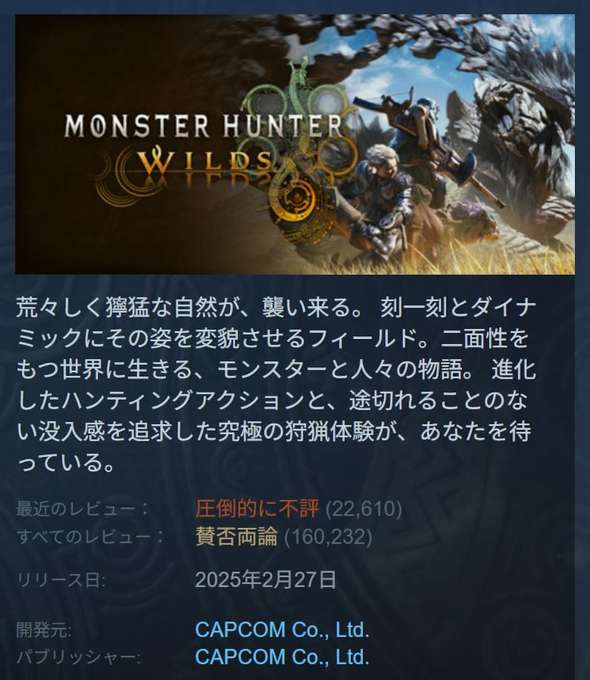This screenshot has width=590, height=680.
Task: Open the Monster Hunter Wilds header image
Action: [x=295, y=144]
